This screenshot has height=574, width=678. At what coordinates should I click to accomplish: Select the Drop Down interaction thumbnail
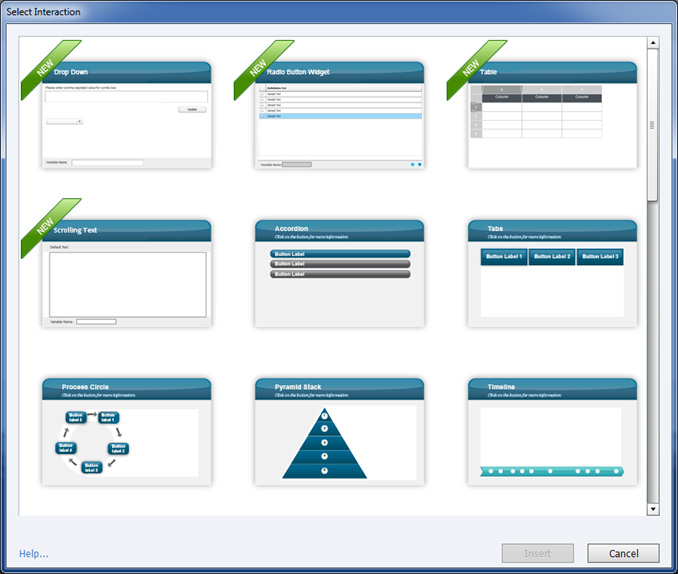(x=127, y=115)
